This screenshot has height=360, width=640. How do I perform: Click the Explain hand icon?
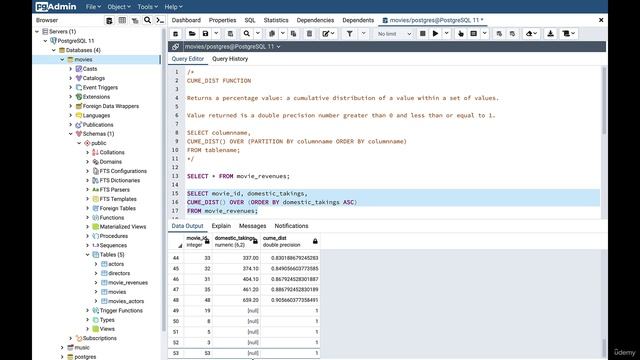tap(461, 34)
